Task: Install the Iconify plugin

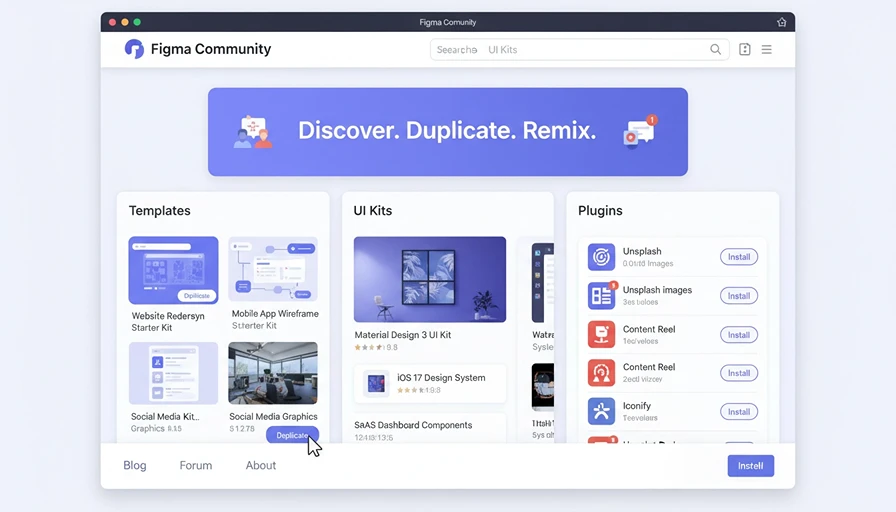Action: (x=739, y=412)
